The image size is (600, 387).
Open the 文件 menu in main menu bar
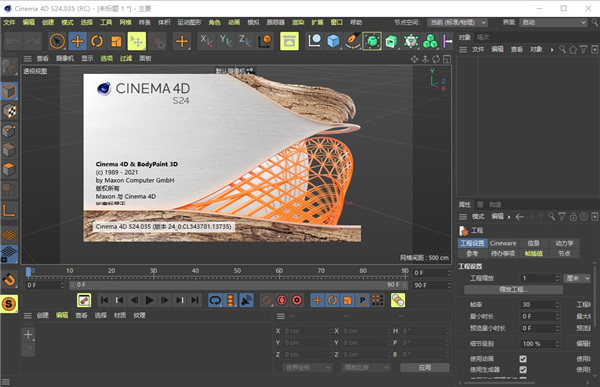(x=9, y=22)
